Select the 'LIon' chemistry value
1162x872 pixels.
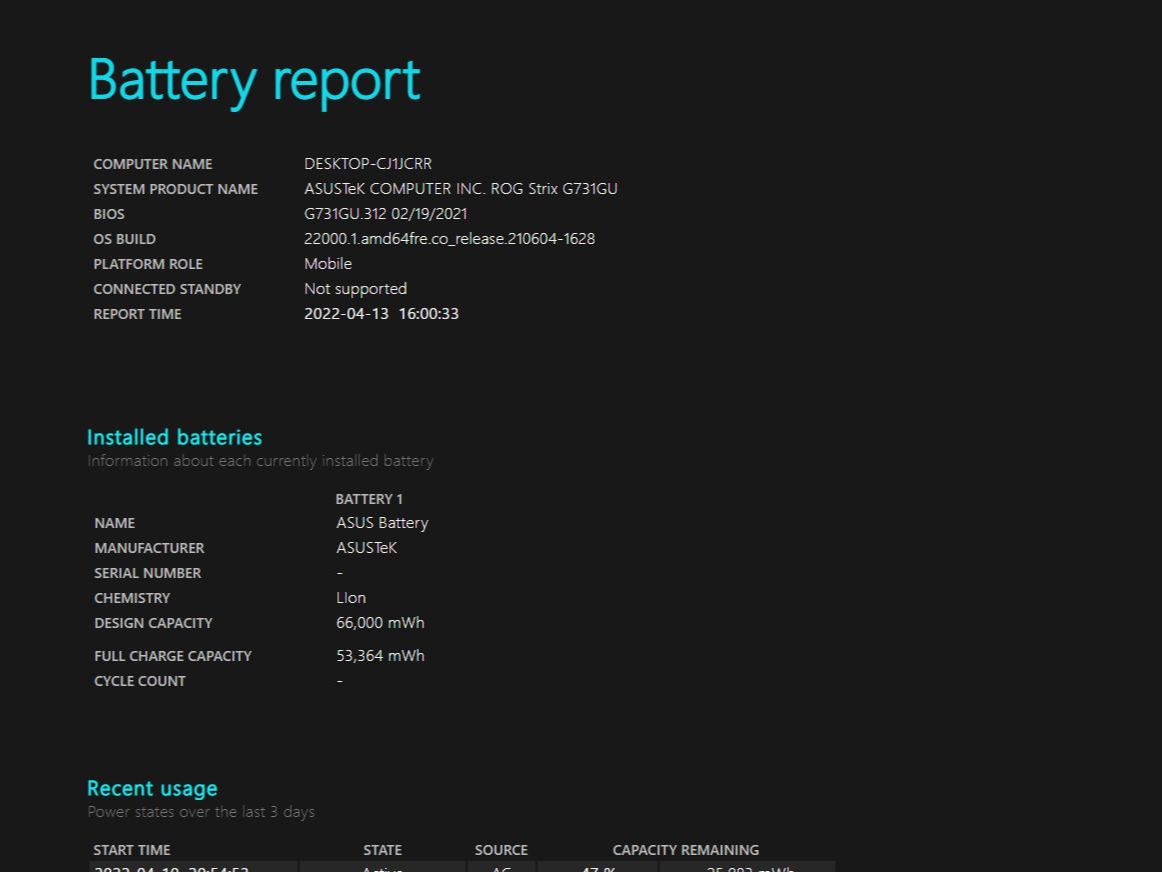[x=351, y=598]
